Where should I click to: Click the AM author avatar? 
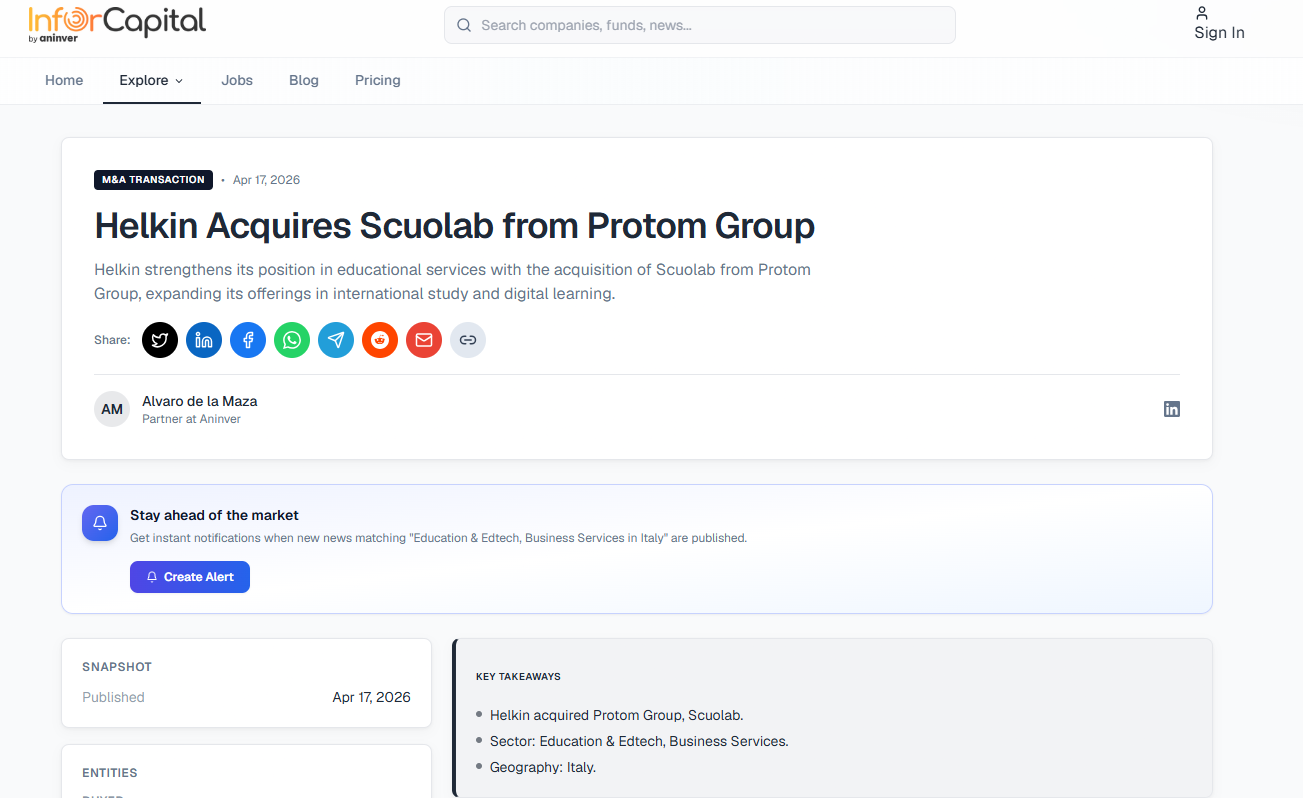tap(112, 409)
